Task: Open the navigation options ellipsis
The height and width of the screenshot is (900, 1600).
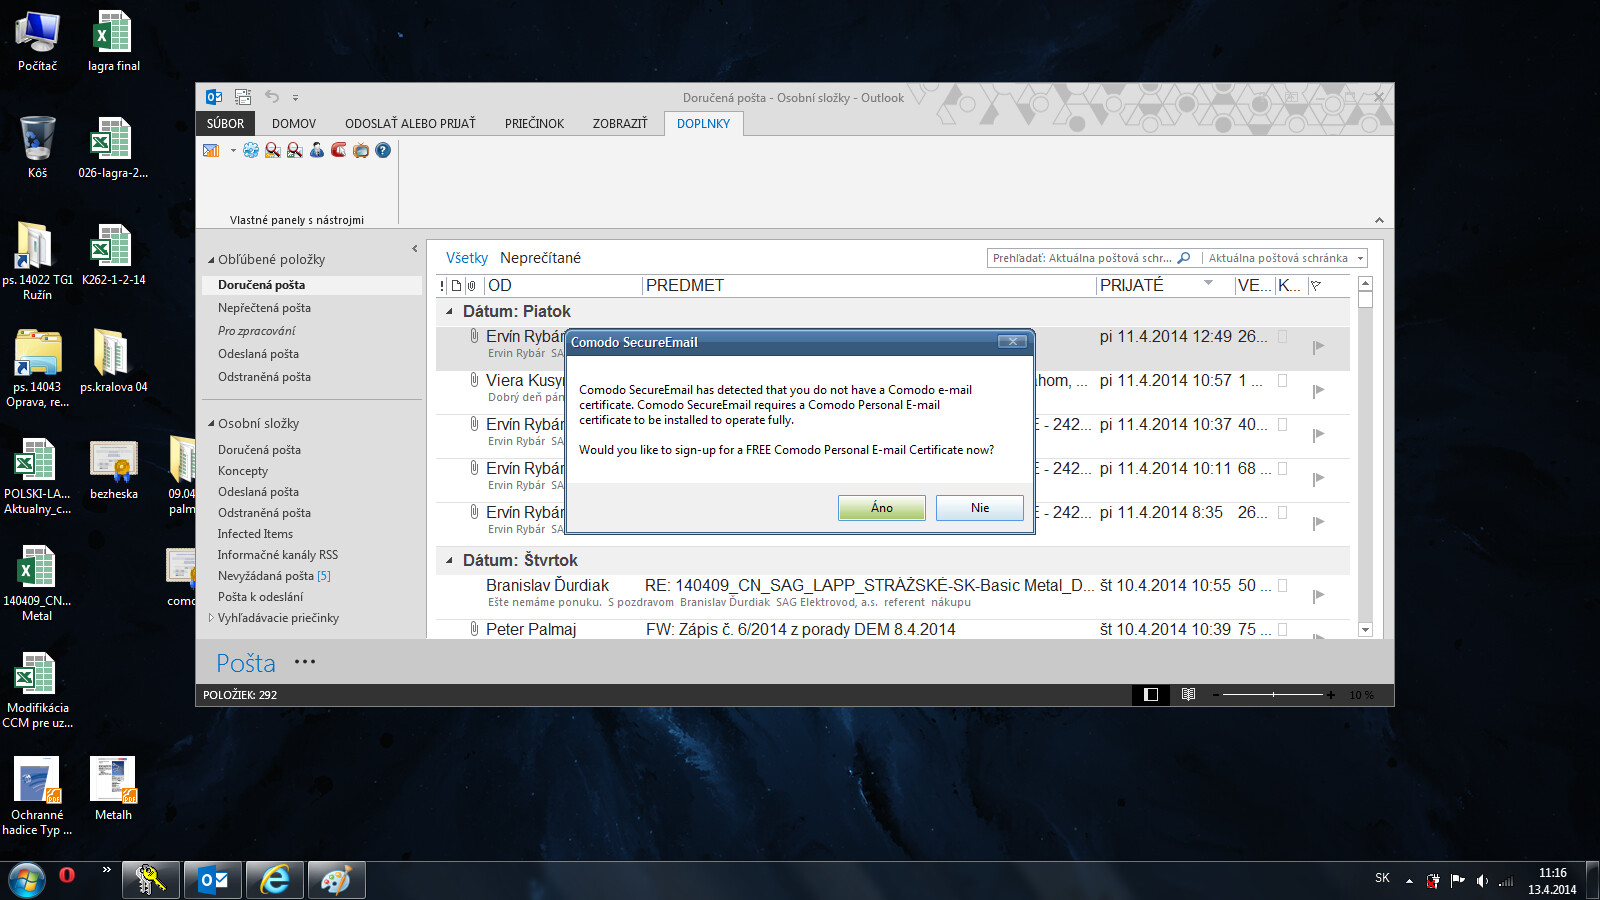Action: 305,662
